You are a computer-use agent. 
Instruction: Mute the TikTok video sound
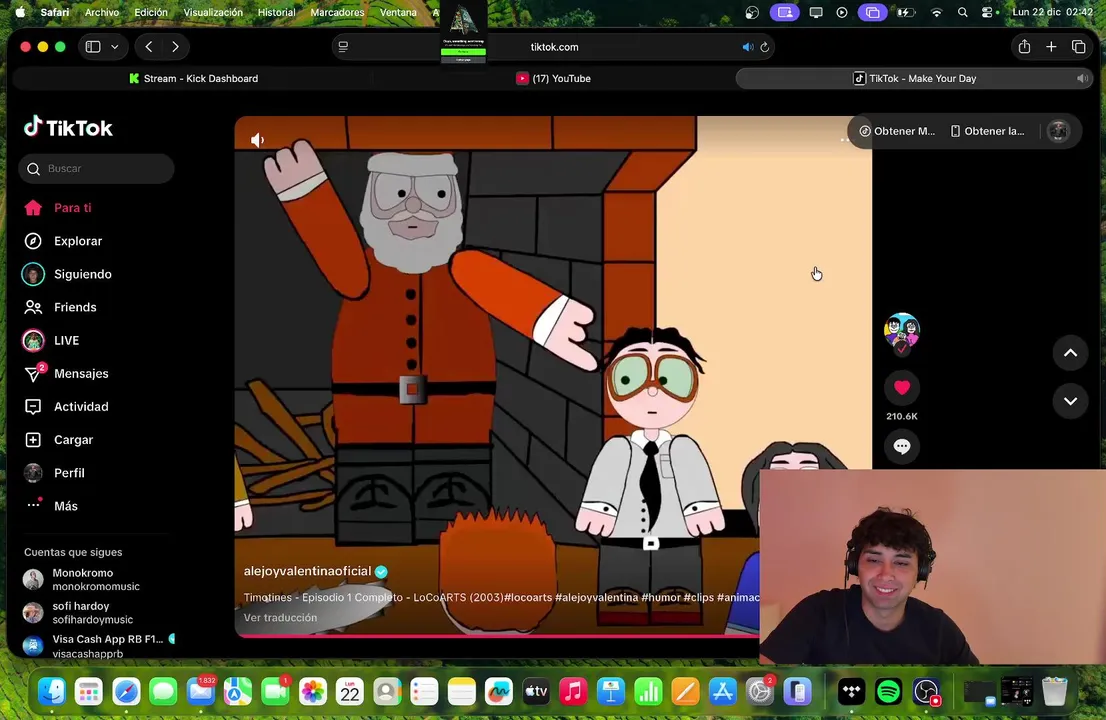[257, 140]
